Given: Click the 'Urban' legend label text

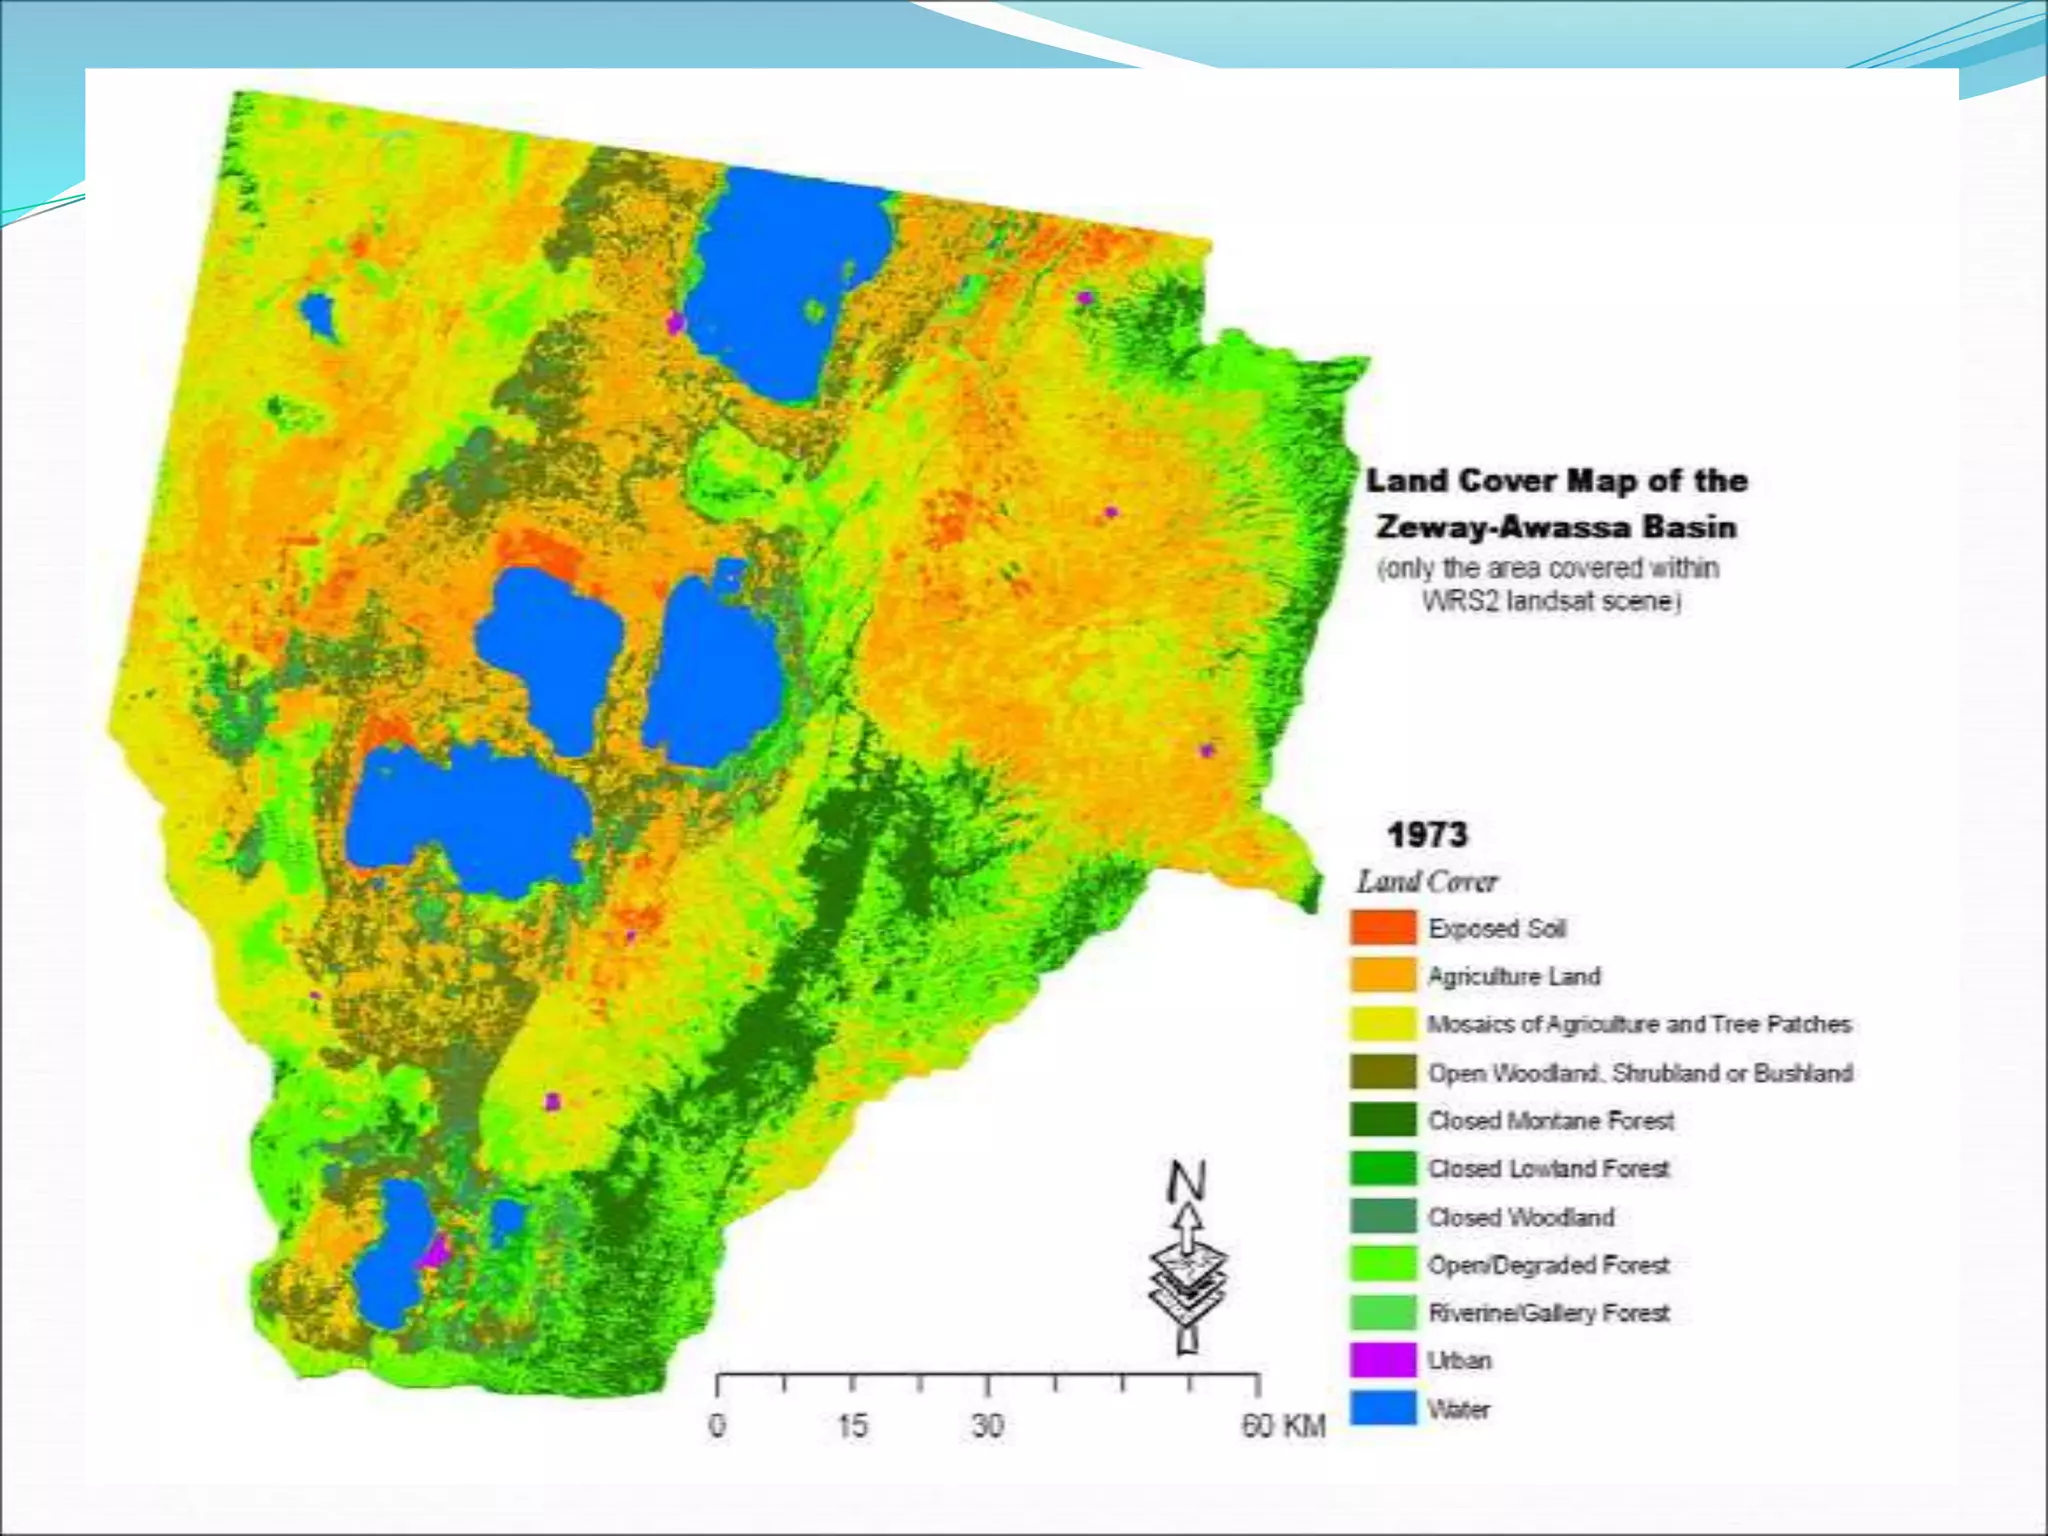Looking at the screenshot, I should coord(1461,1360).
